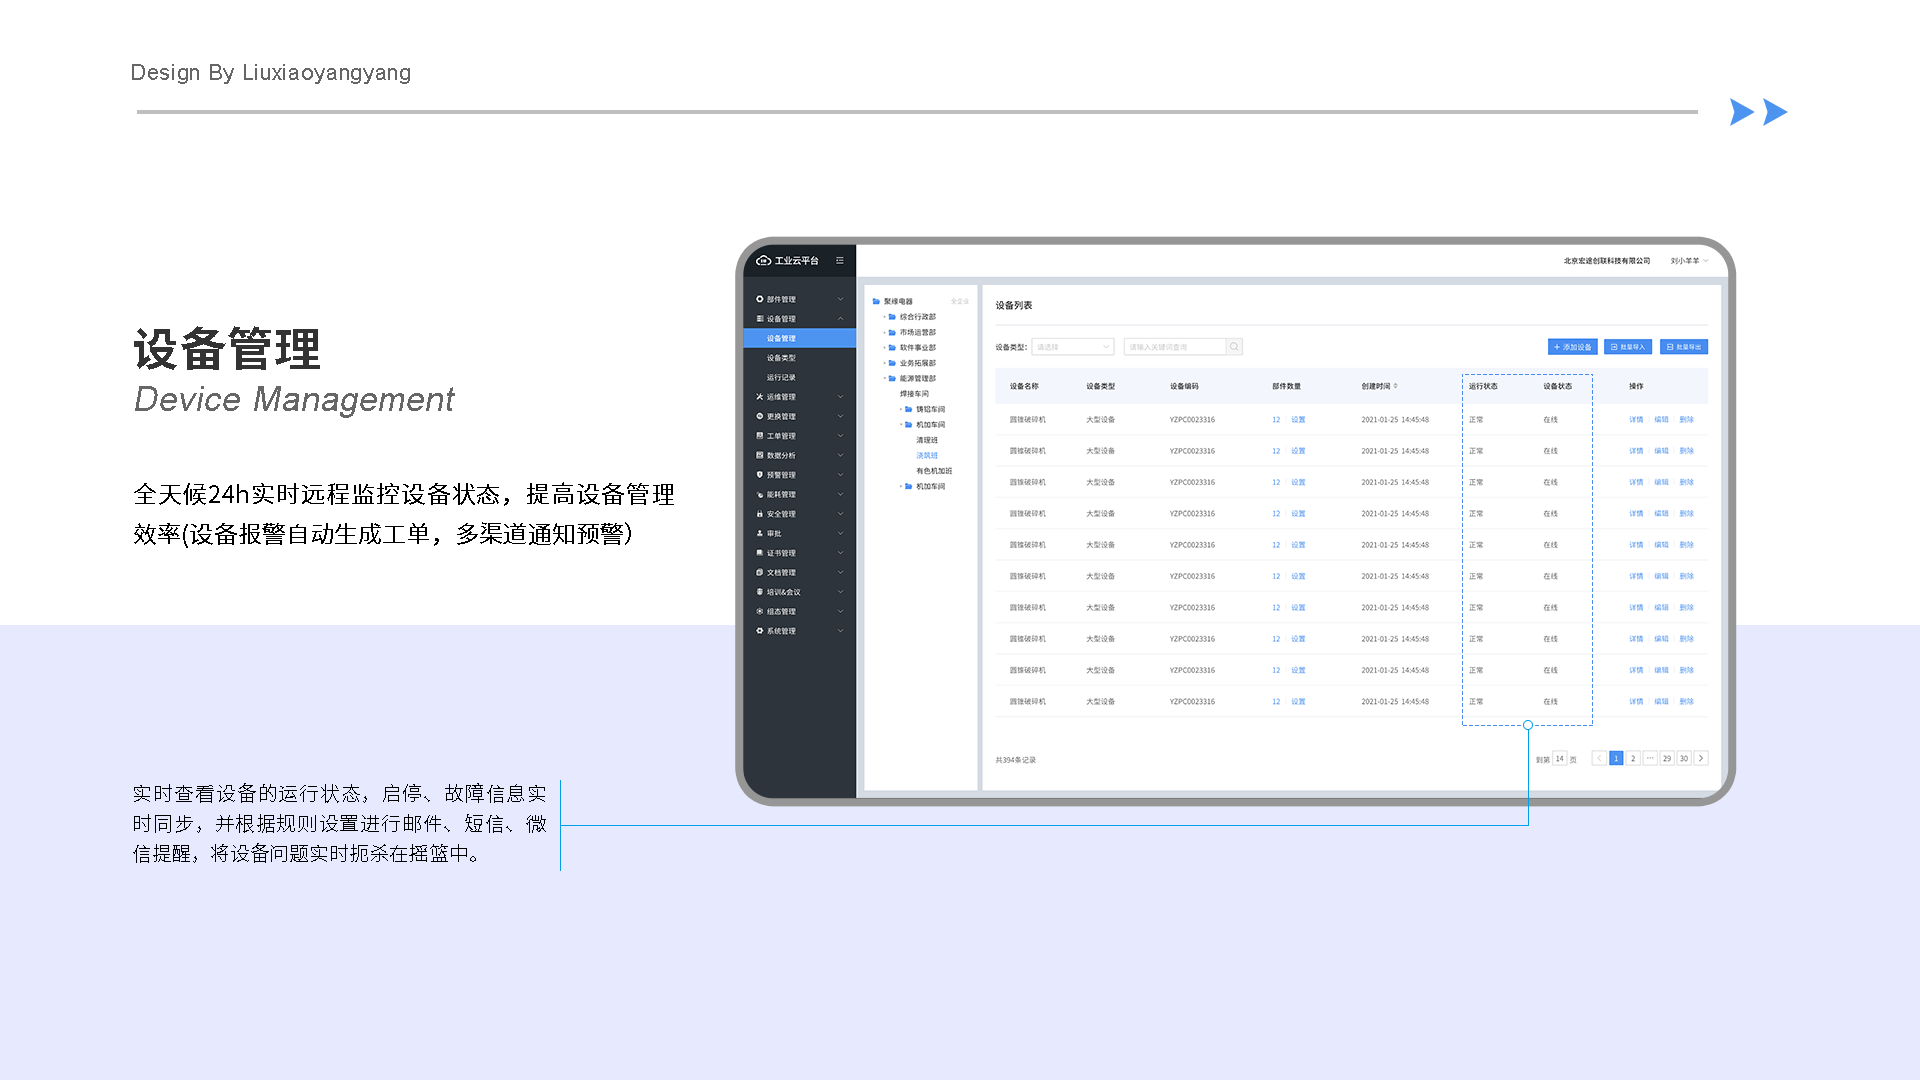Click 北京宏途创联科技有限公司 company name

point(1607,261)
